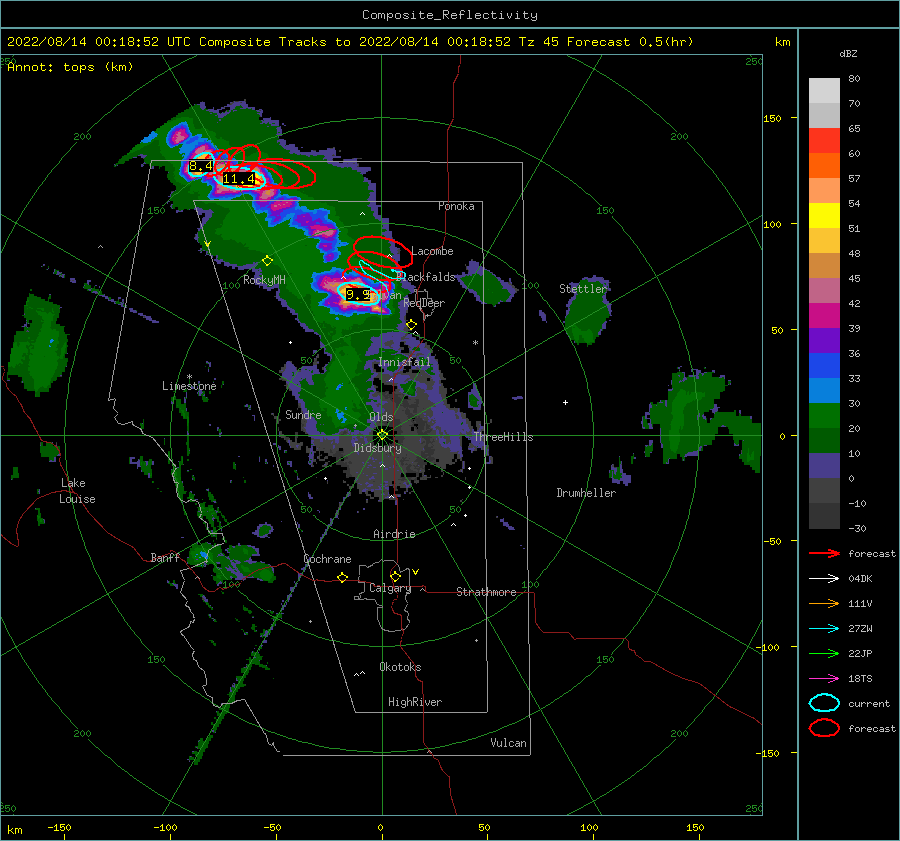Click the Drumheller label
900x841 pixels.
[586, 493]
